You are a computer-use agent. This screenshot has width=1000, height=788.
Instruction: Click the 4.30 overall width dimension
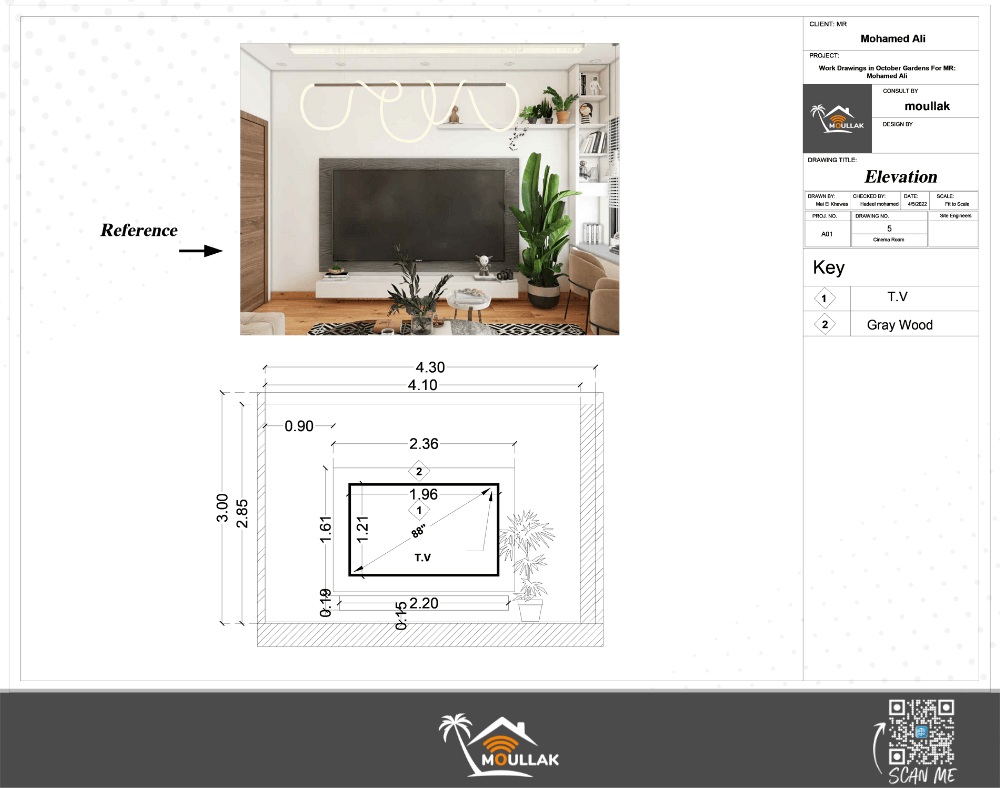coord(431,368)
